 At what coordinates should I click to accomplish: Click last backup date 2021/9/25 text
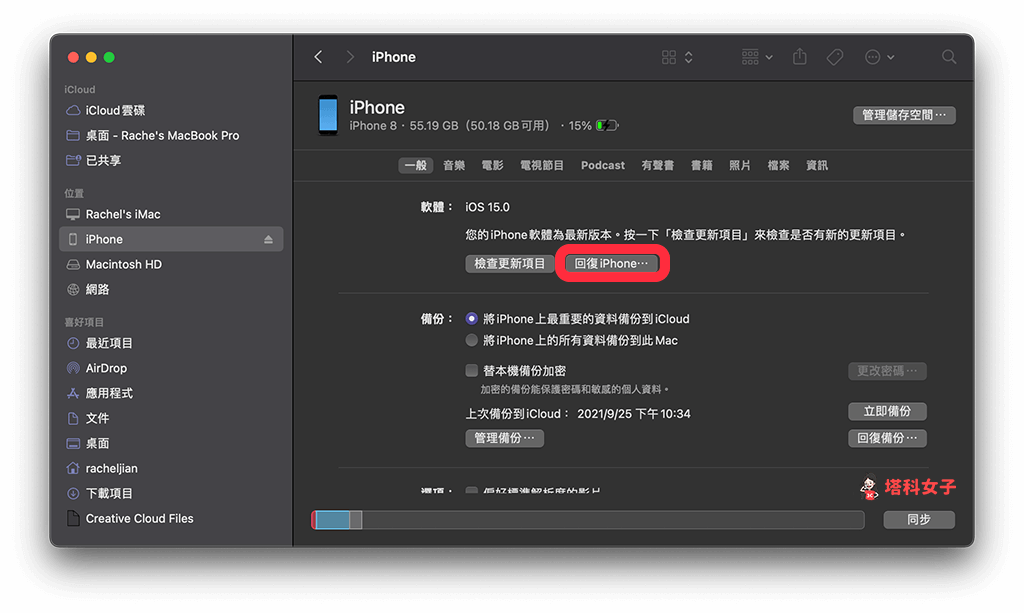(633, 414)
